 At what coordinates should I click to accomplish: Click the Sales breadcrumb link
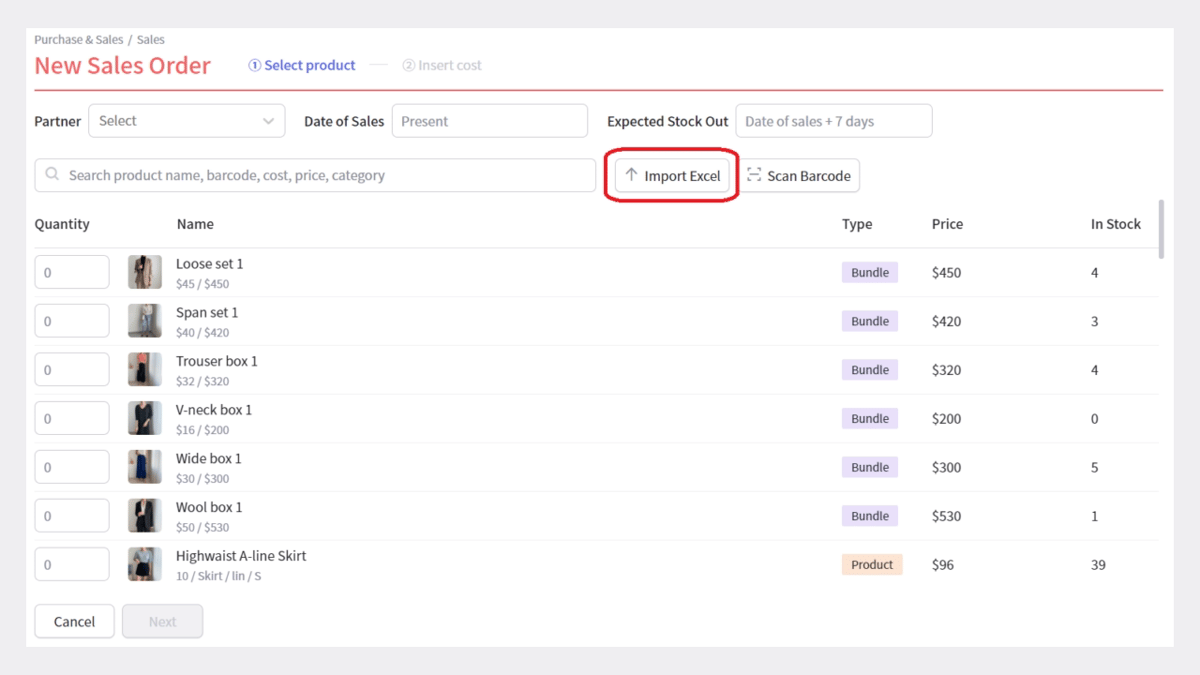click(x=151, y=40)
